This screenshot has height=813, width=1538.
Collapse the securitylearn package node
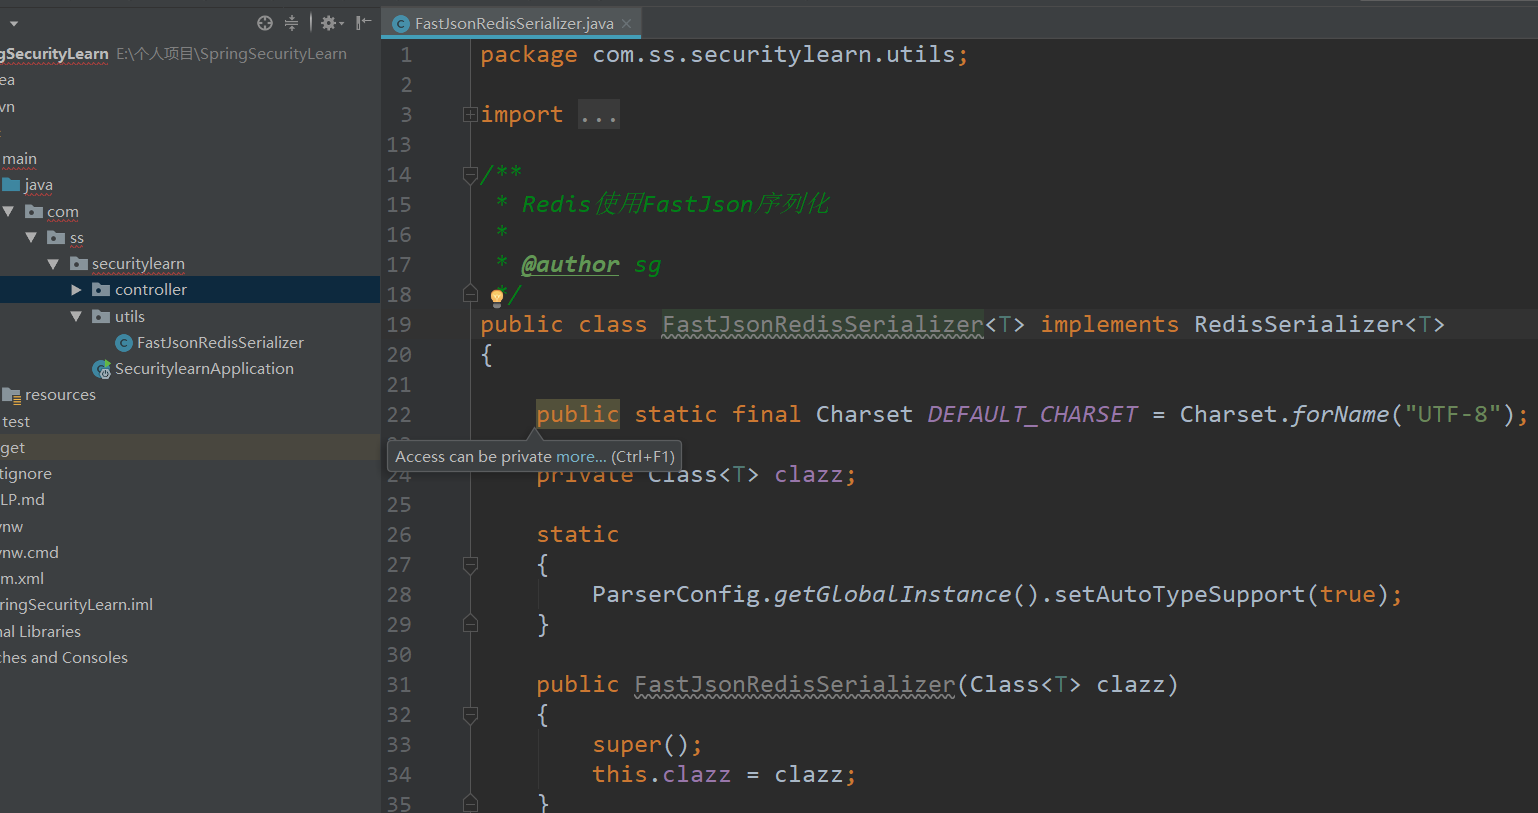(x=54, y=263)
